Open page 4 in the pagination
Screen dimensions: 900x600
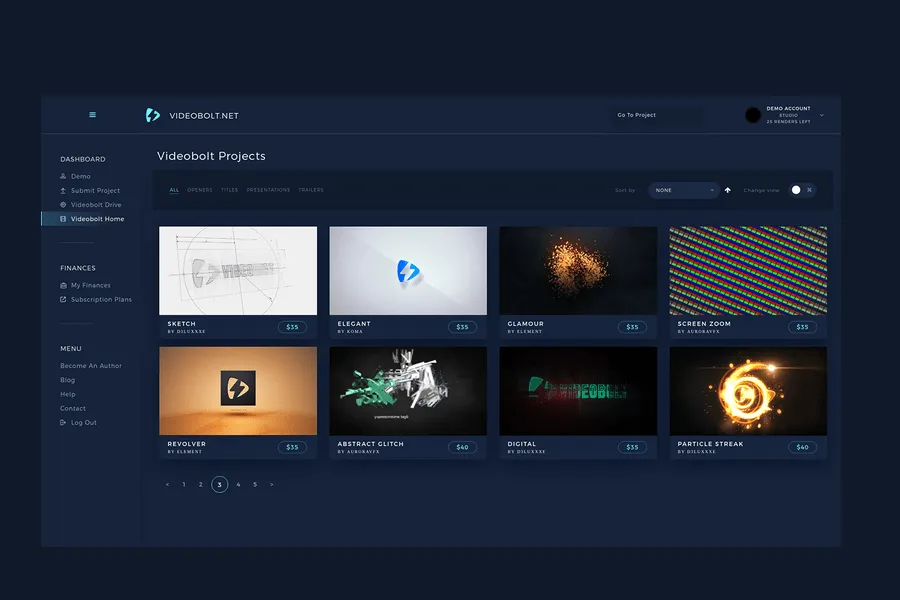click(x=237, y=484)
